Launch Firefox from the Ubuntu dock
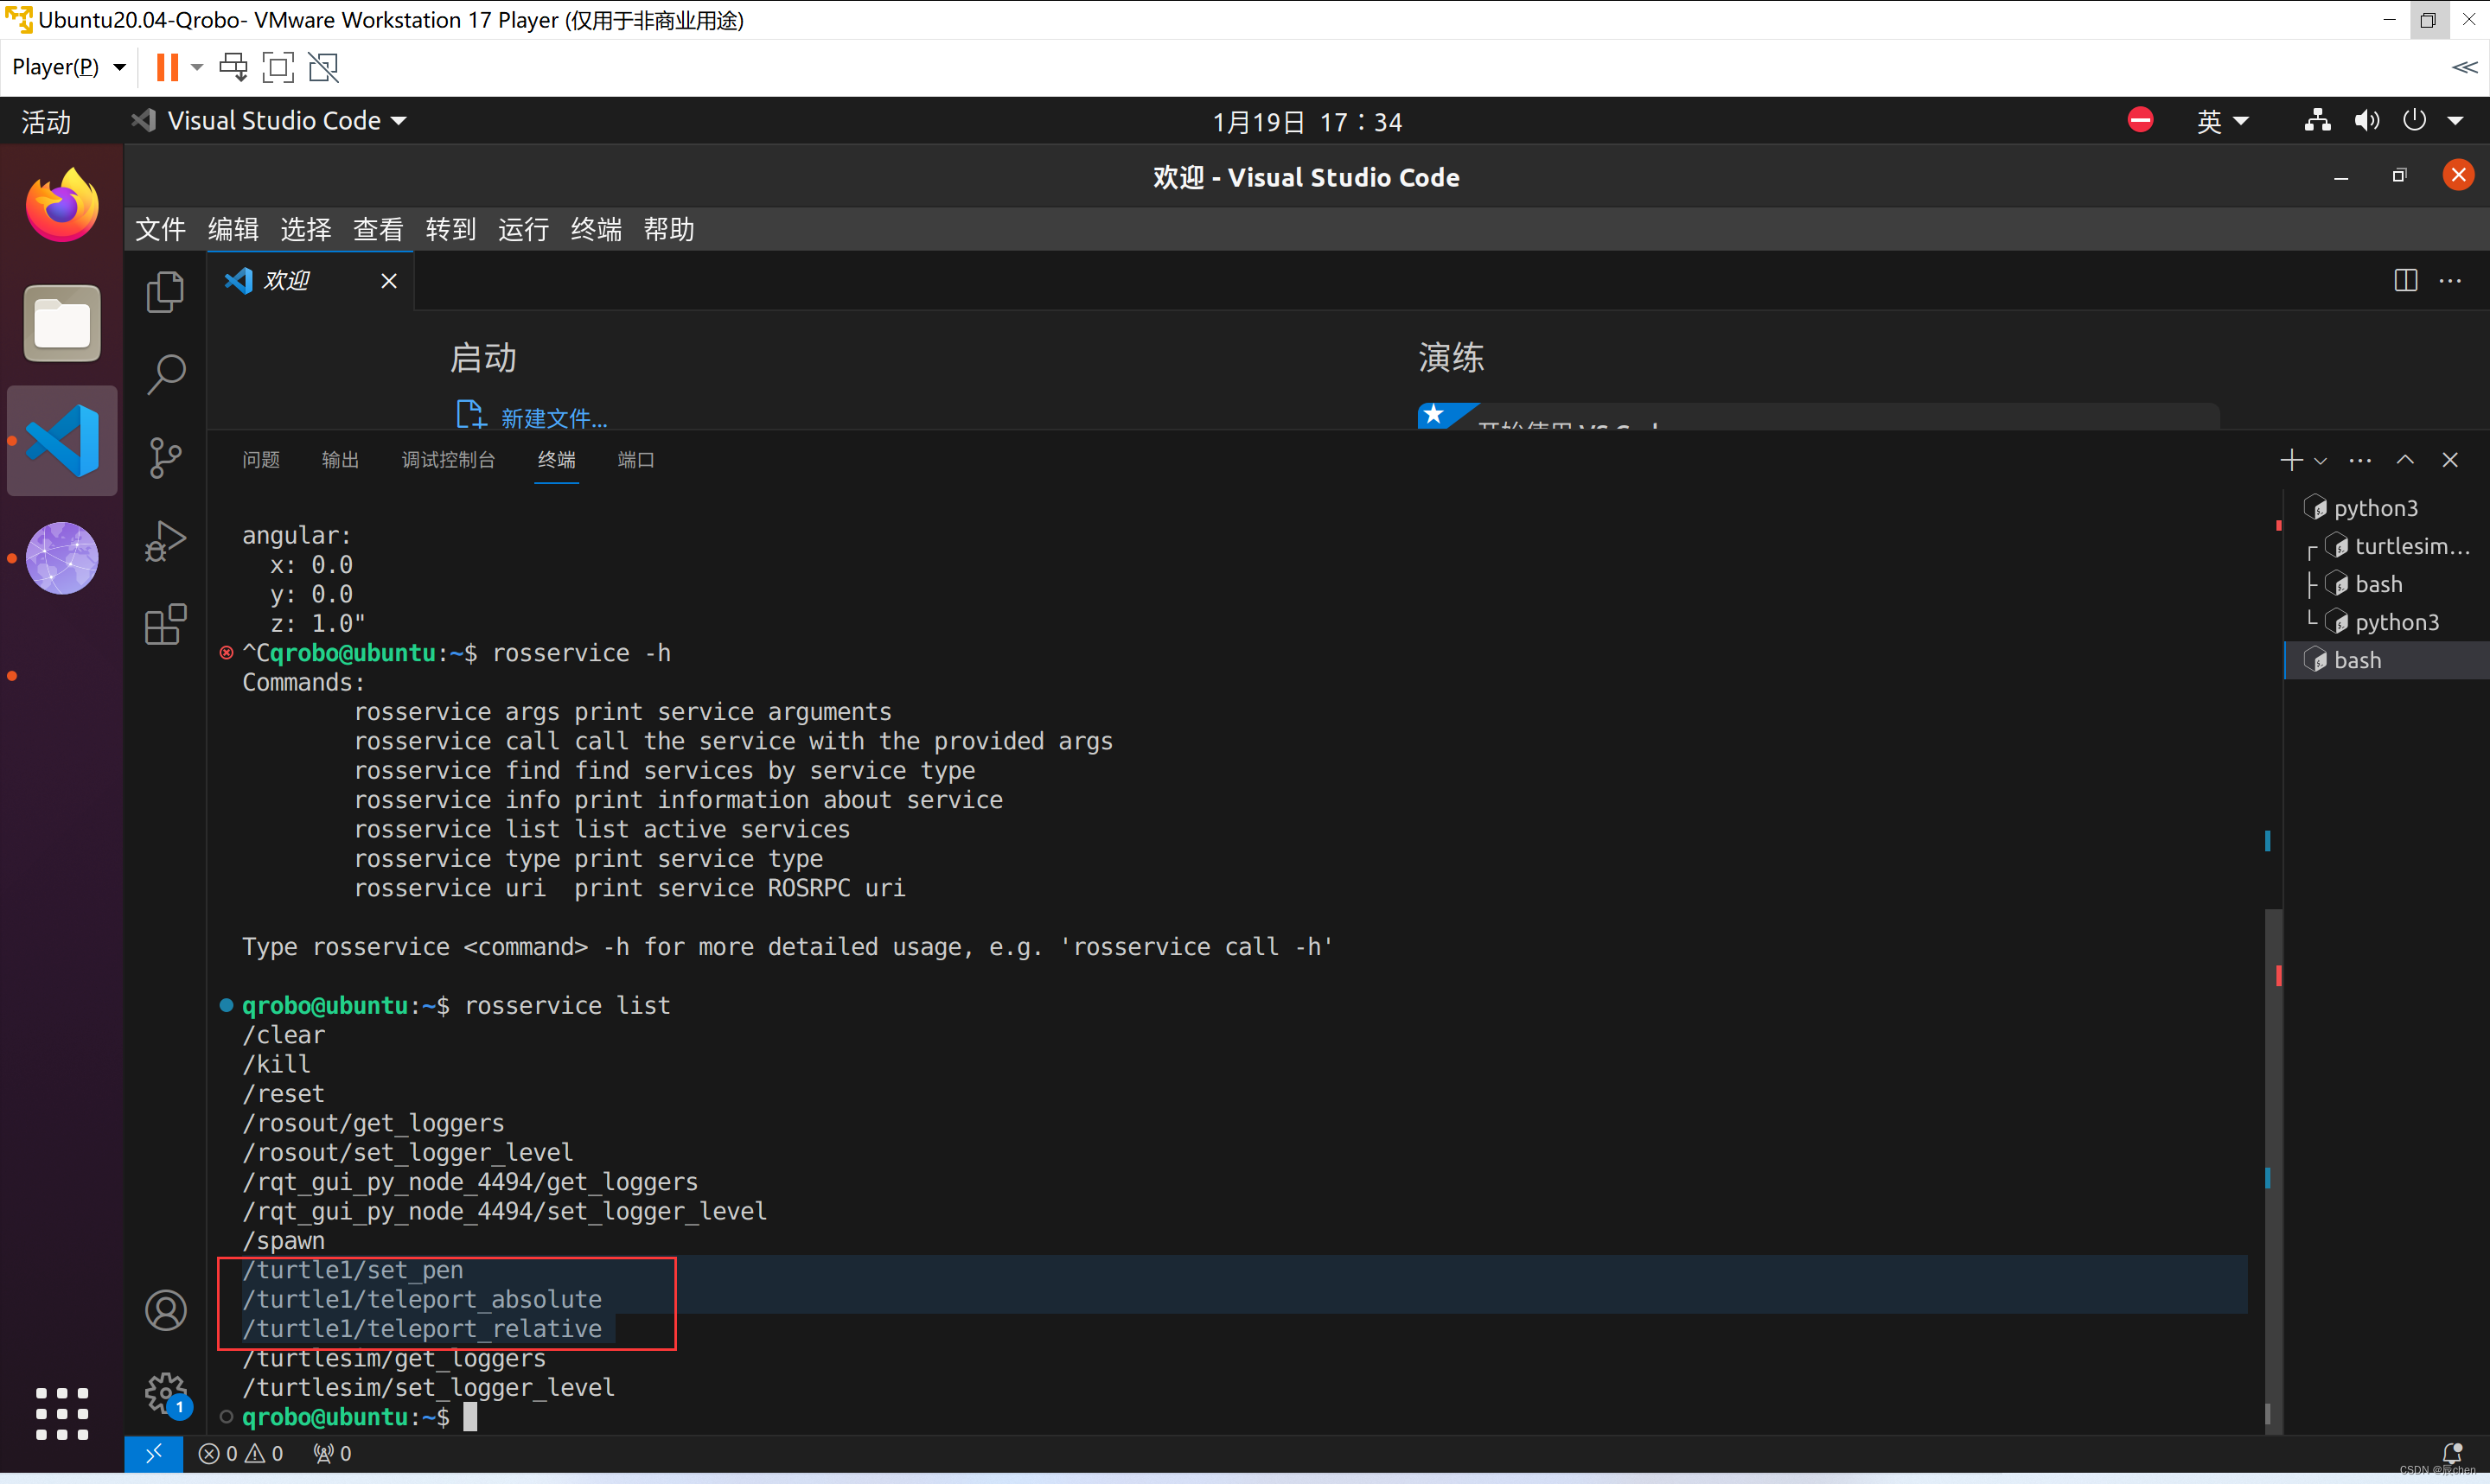 pos(62,205)
